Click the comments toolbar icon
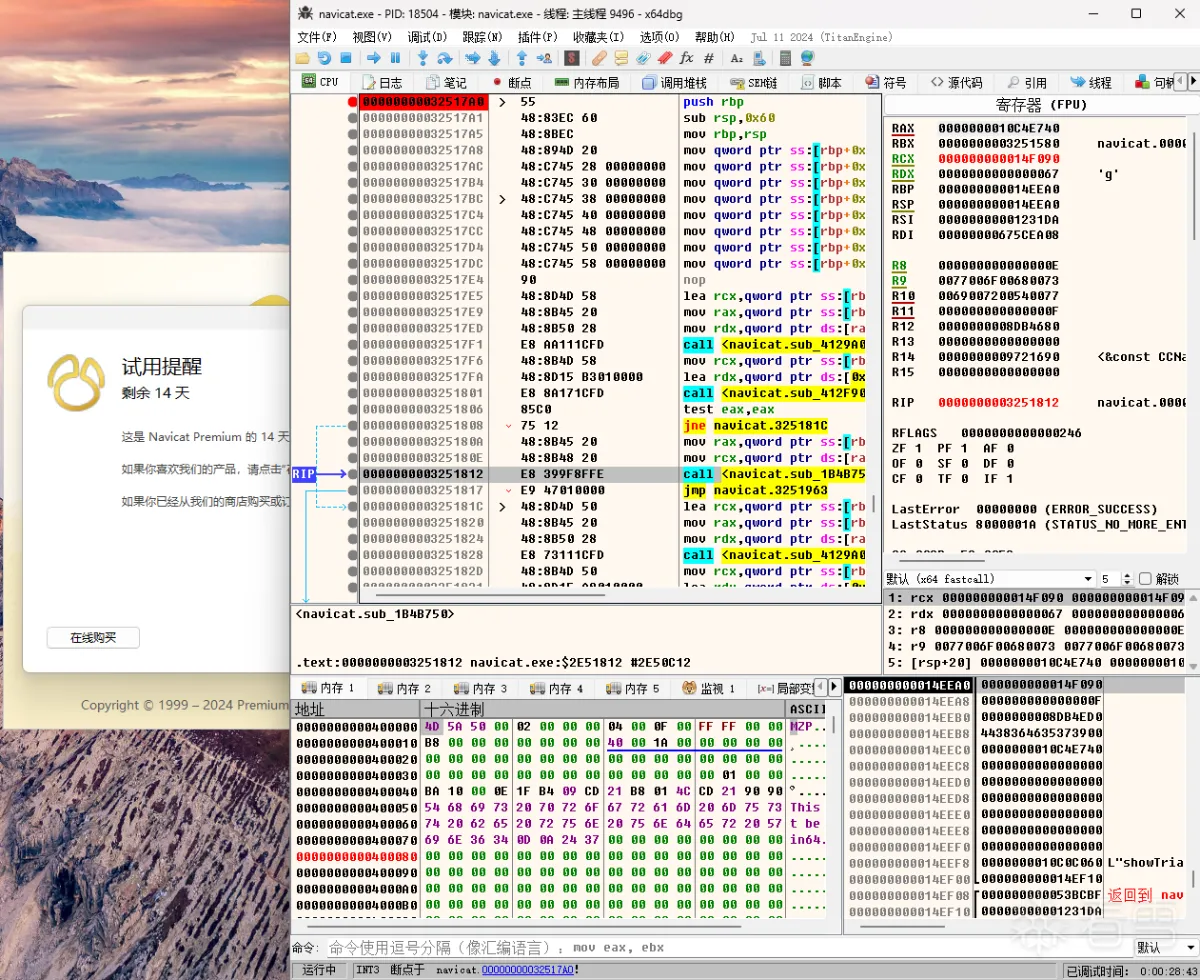The width and height of the screenshot is (1200, 980). coord(620,59)
